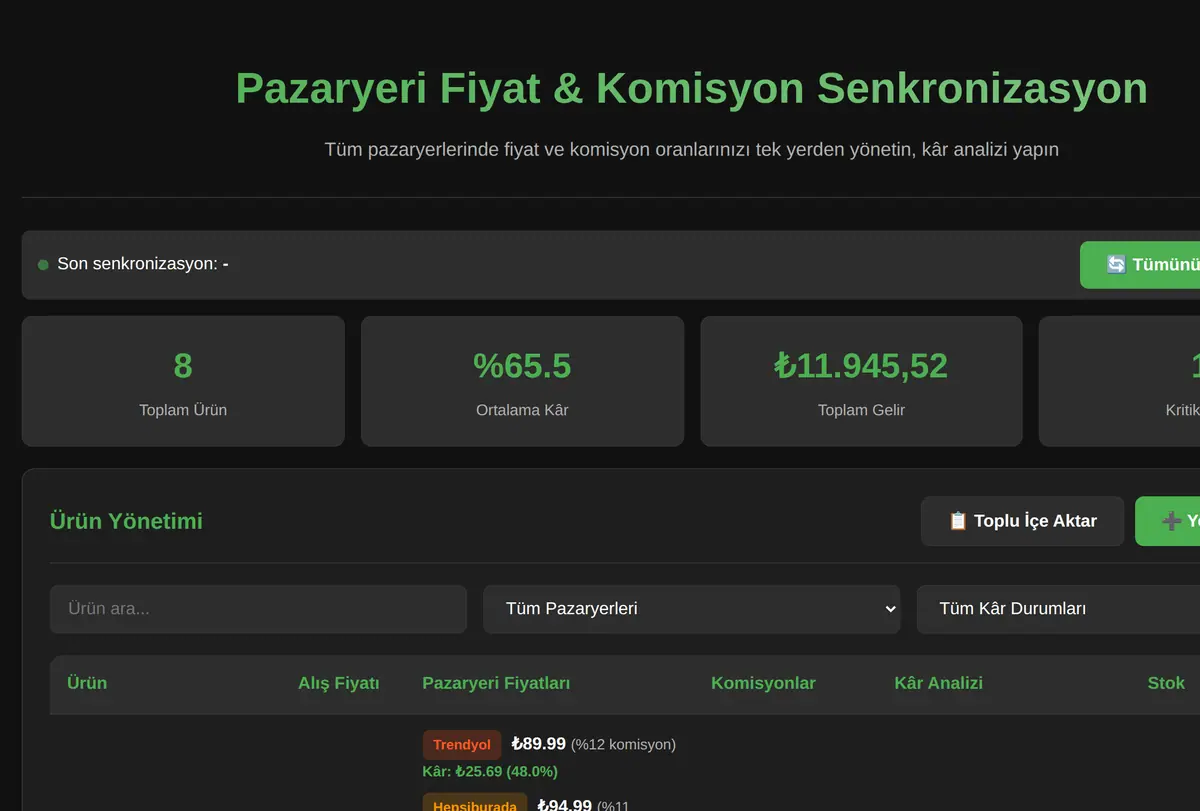Select the Toplam Gelir ₺11.945,52 card
The image size is (1200, 811).
coord(861,381)
